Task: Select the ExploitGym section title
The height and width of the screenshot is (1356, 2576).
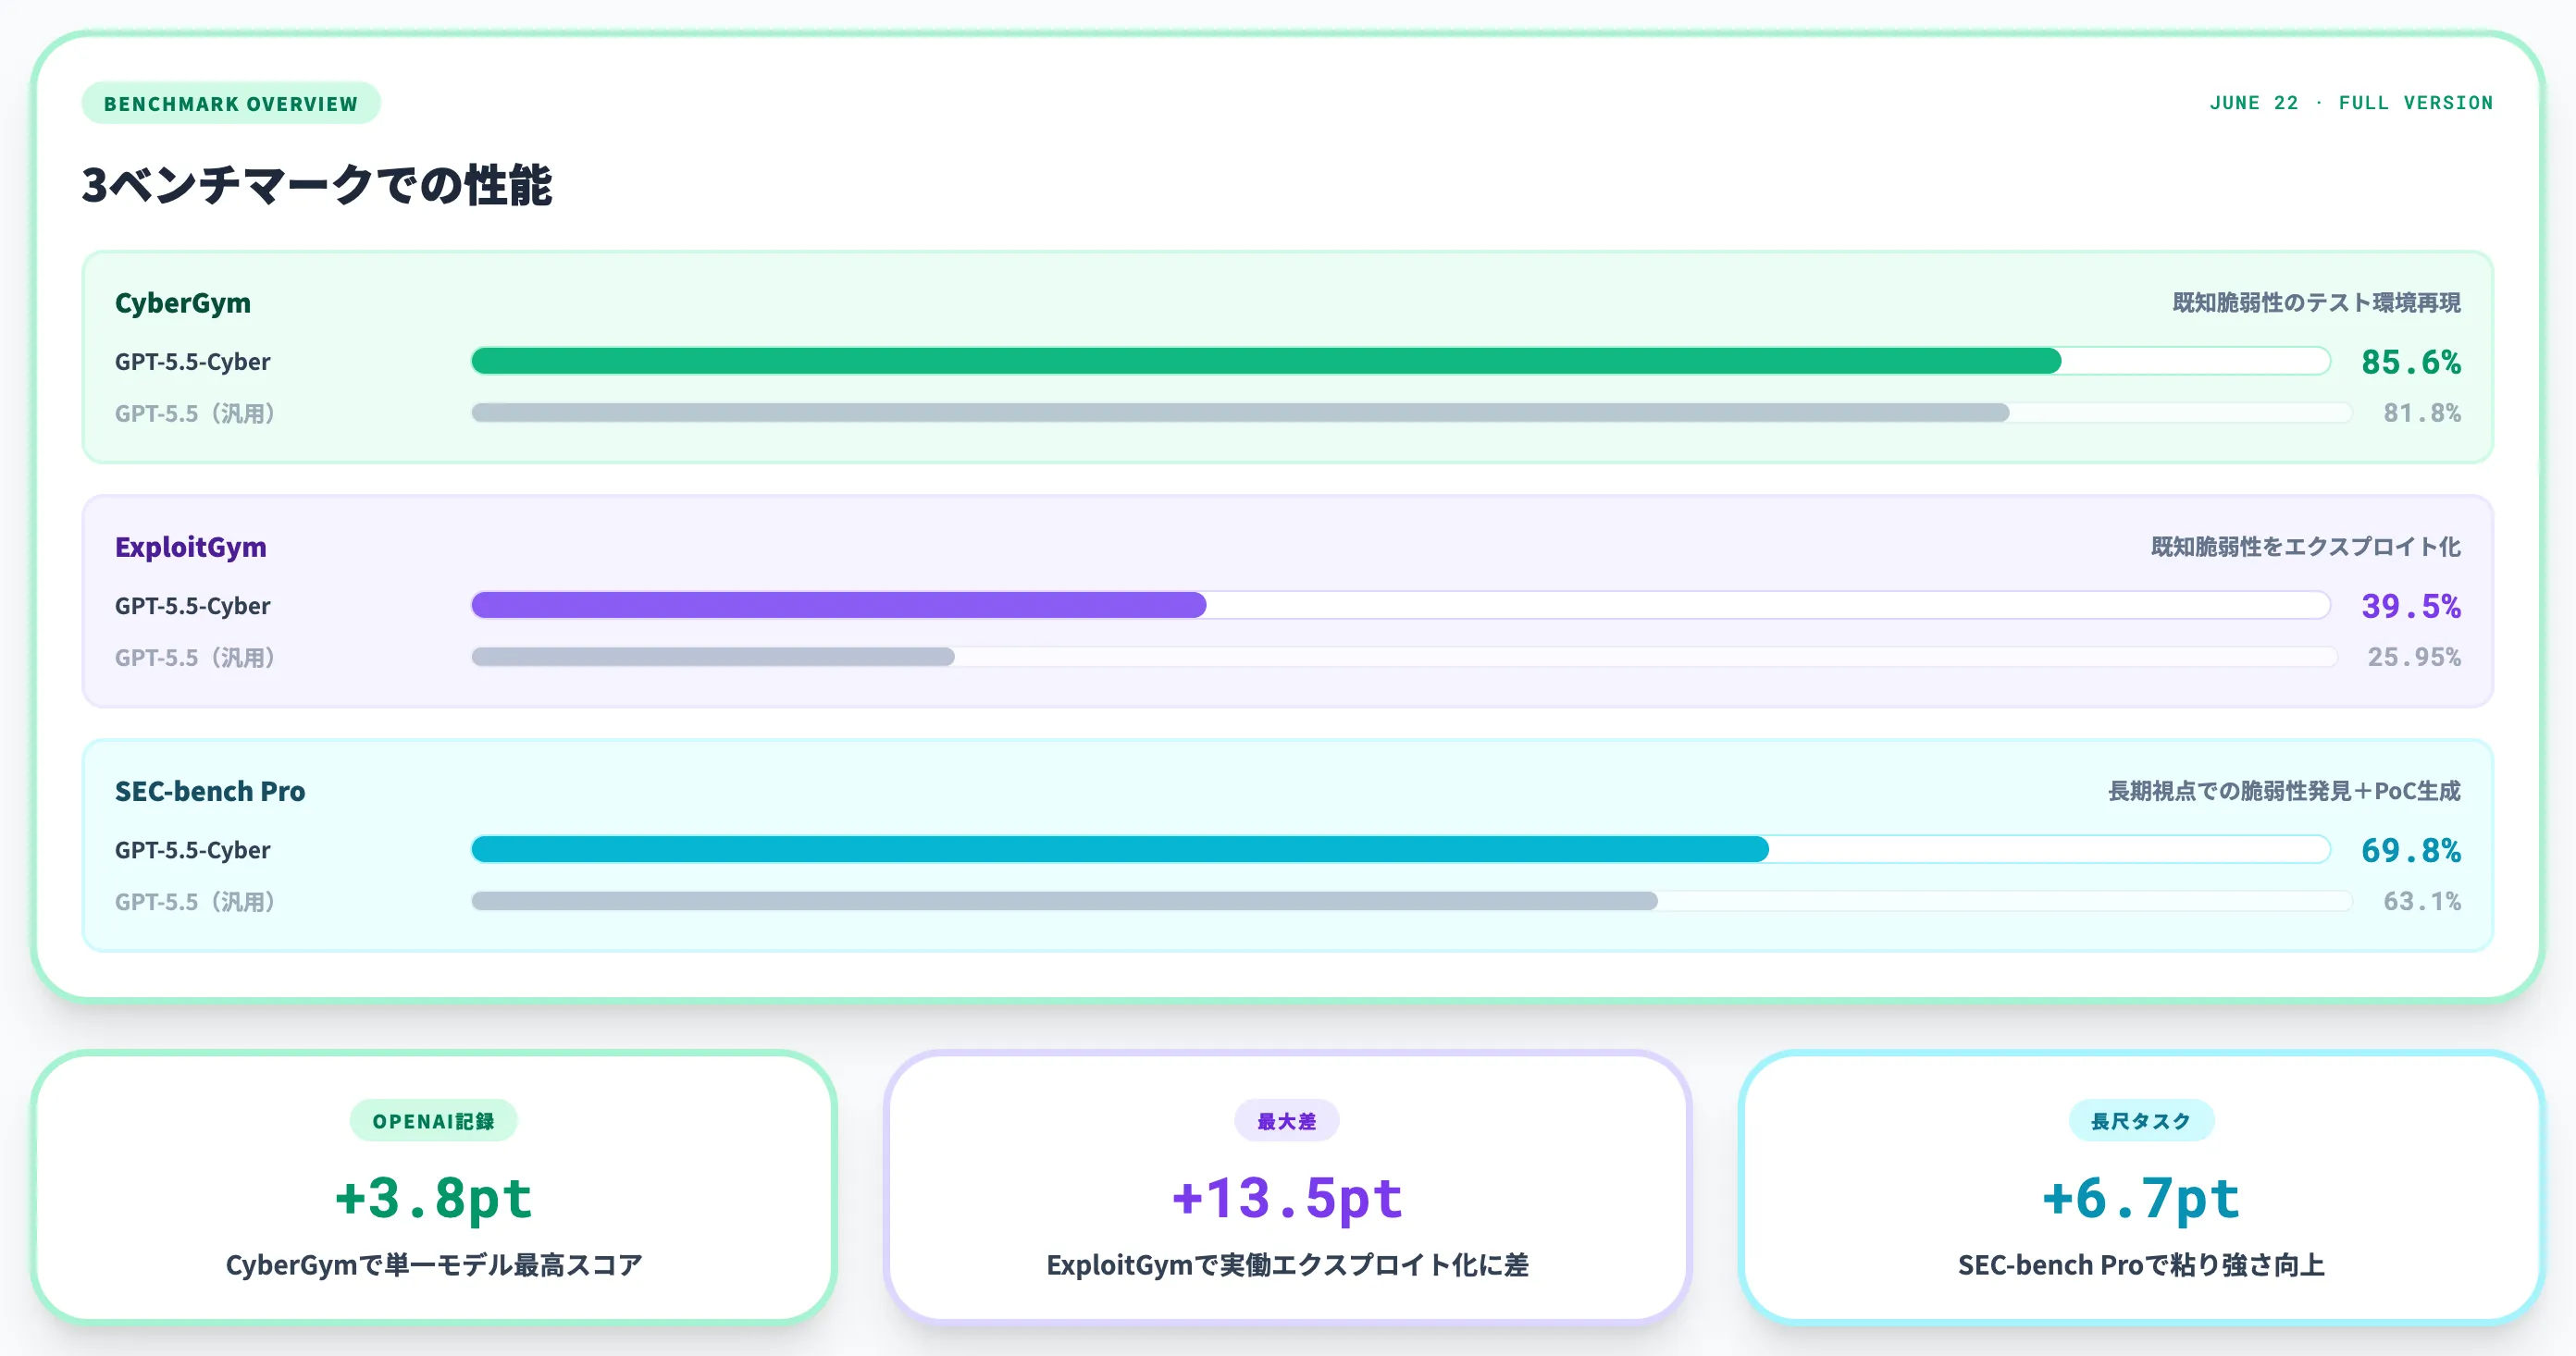Action: (191, 546)
